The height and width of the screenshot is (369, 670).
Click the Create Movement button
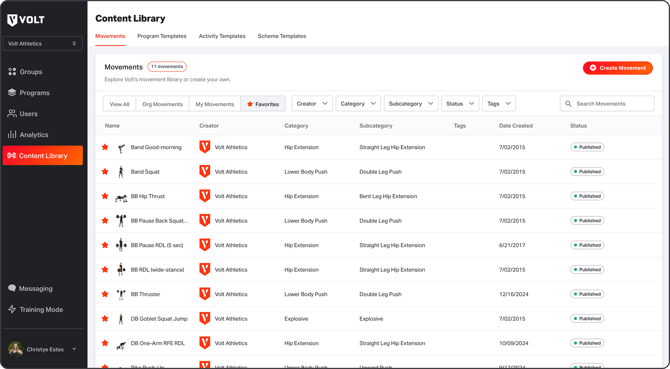(617, 68)
